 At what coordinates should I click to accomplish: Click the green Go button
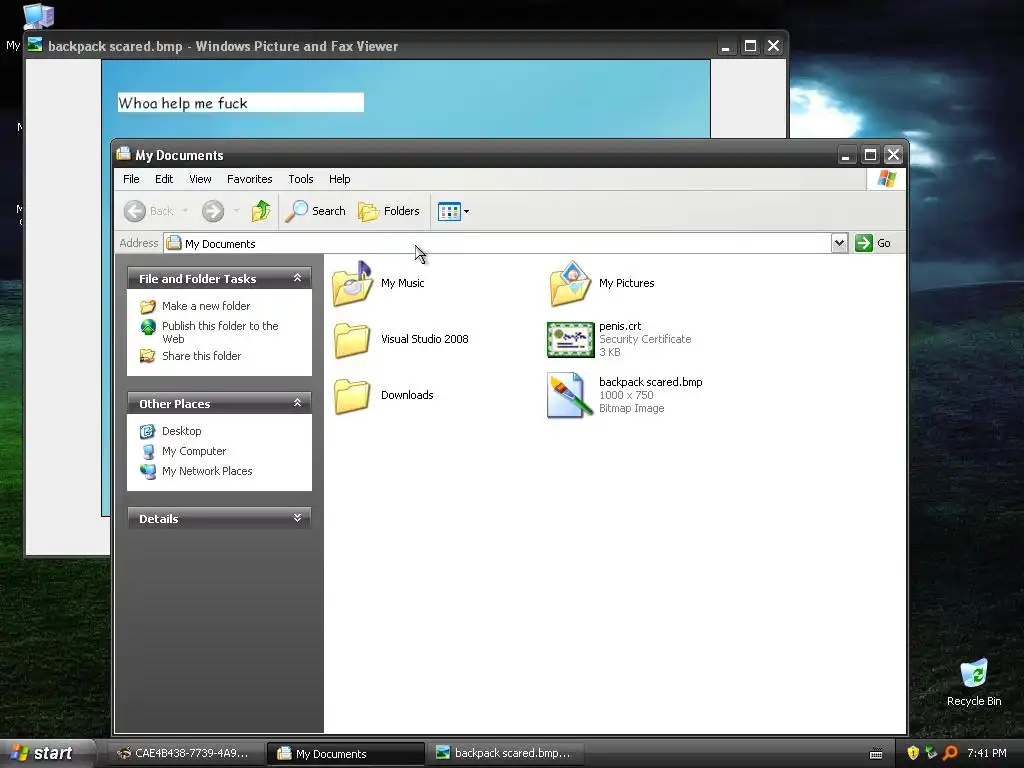click(x=873, y=243)
